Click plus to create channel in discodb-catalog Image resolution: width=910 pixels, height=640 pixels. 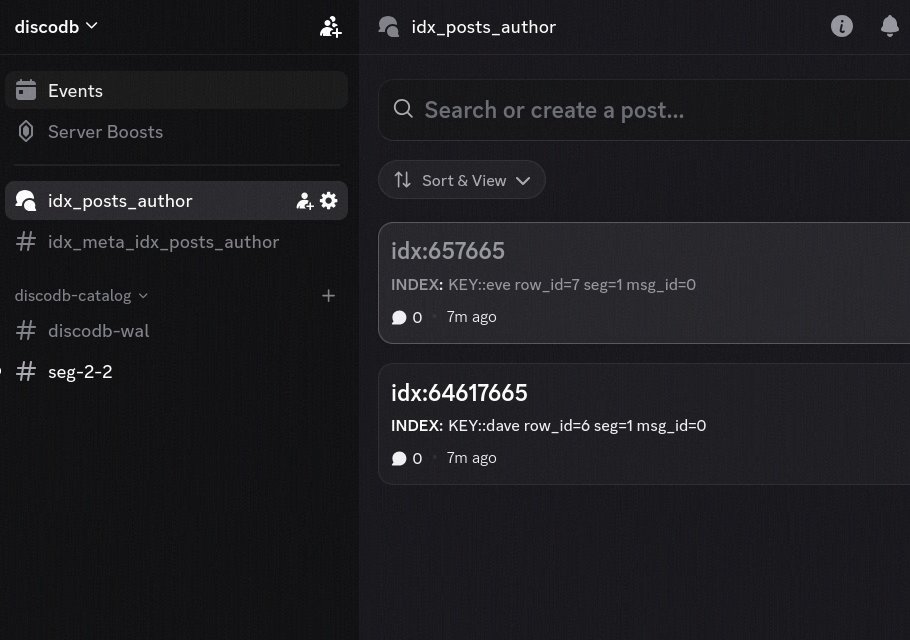pos(328,296)
